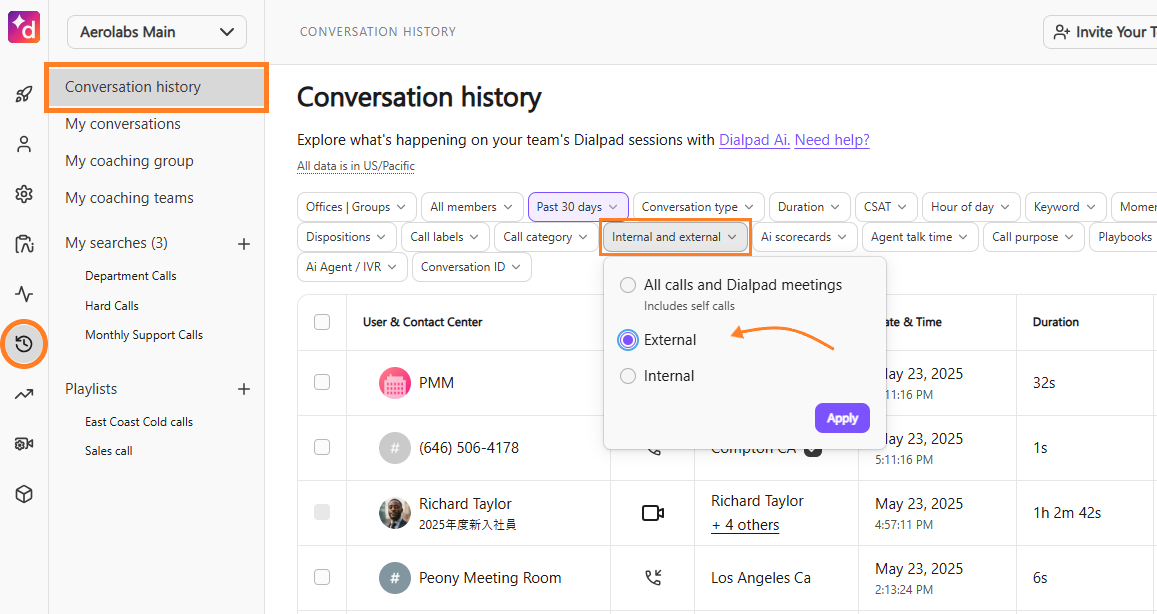Open the Ai scorecards filter
Image resolution: width=1157 pixels, height=614 pixels.
804,237
